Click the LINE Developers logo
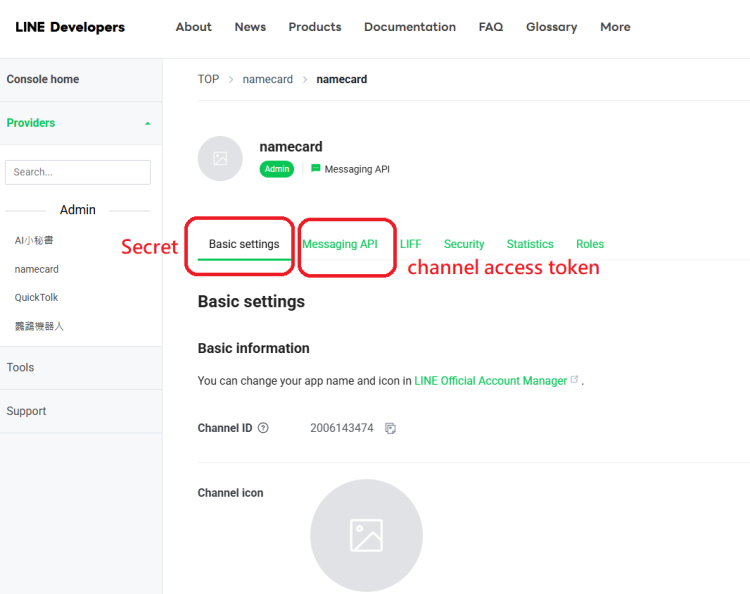Image resolution: width=750 pixels, height=594 pixels. 70,27
